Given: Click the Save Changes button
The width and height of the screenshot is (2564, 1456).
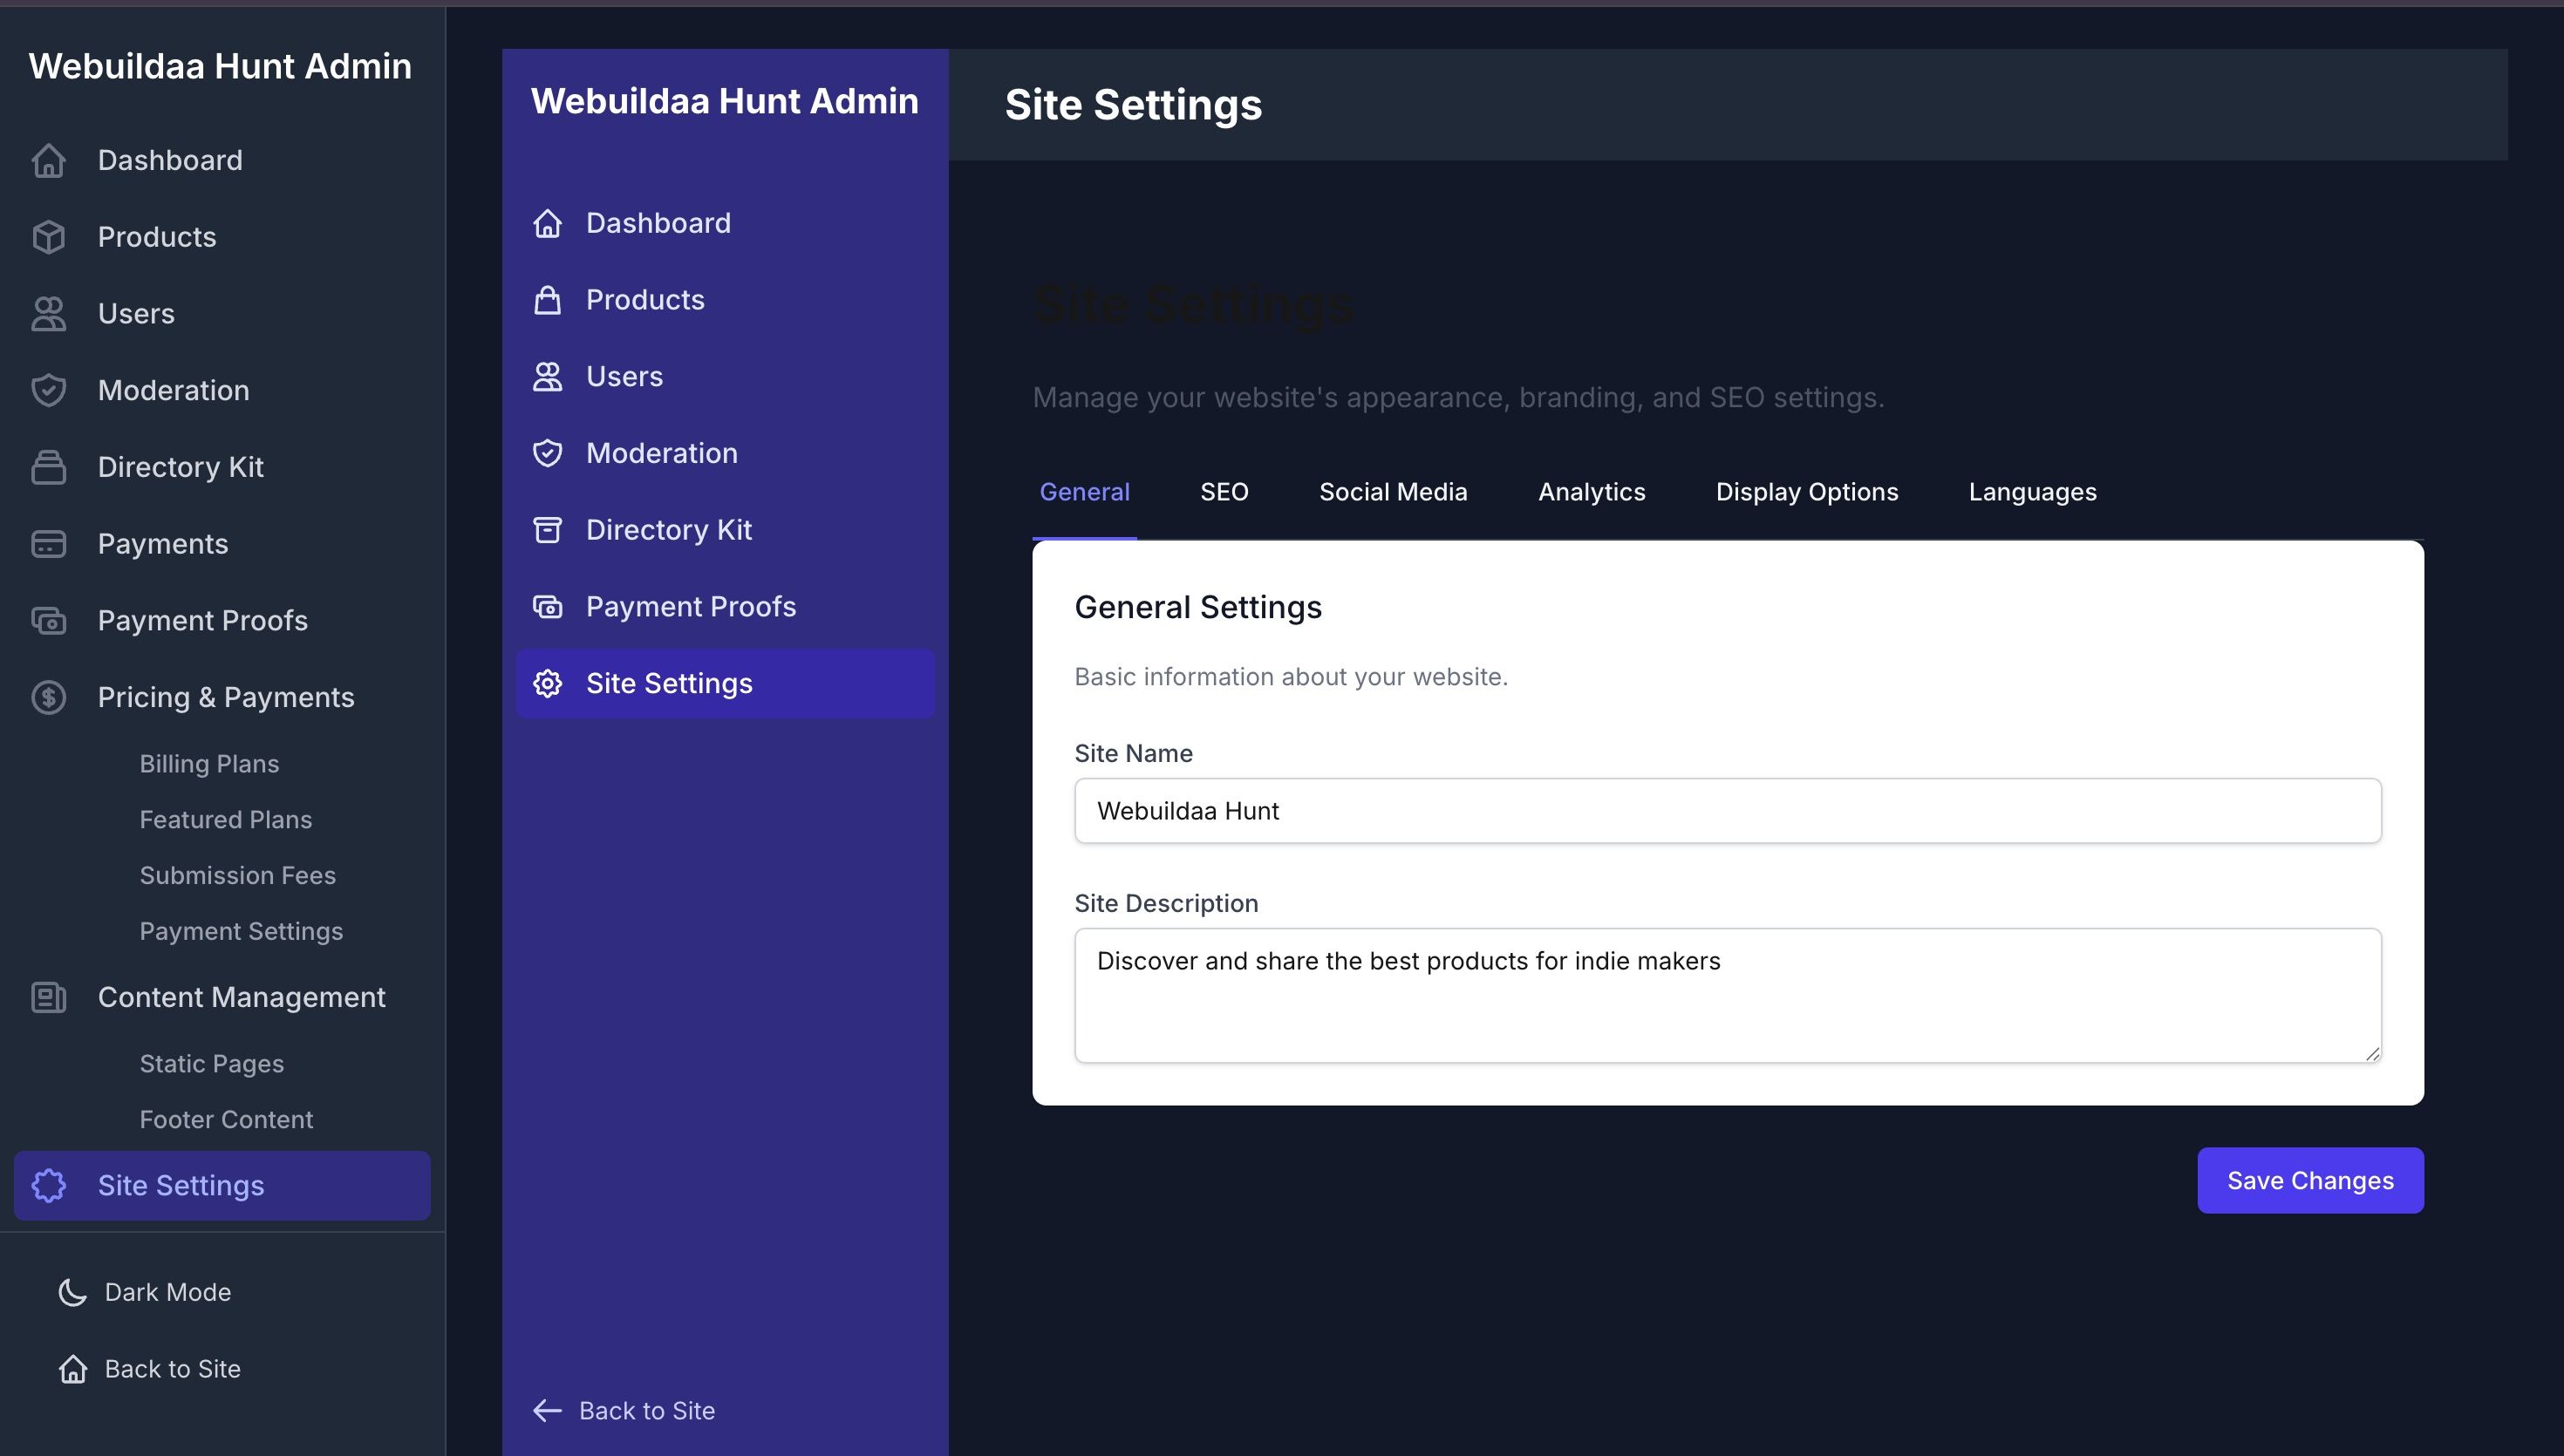Looking at the screenshot, I should (x=2309, y=1180).
